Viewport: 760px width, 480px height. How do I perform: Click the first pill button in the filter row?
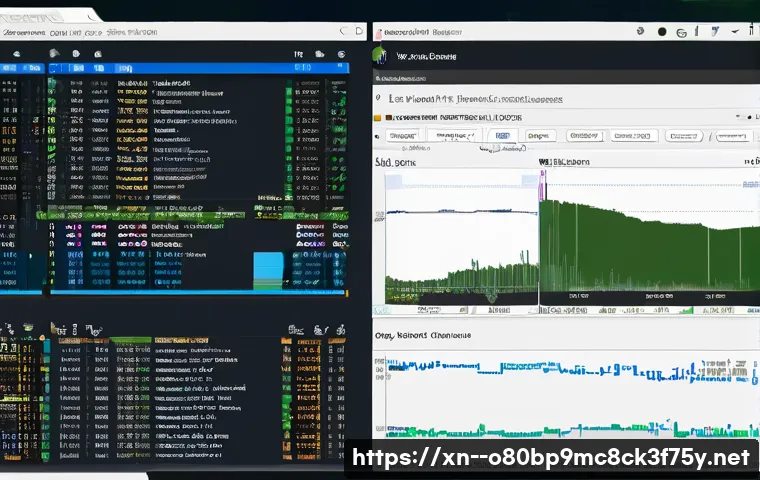pyautogui.click(x=403, y=136)
